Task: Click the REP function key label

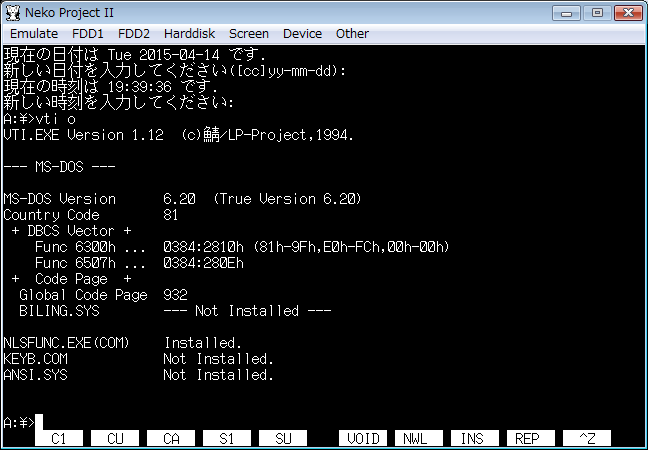Action: click(531, 438)
